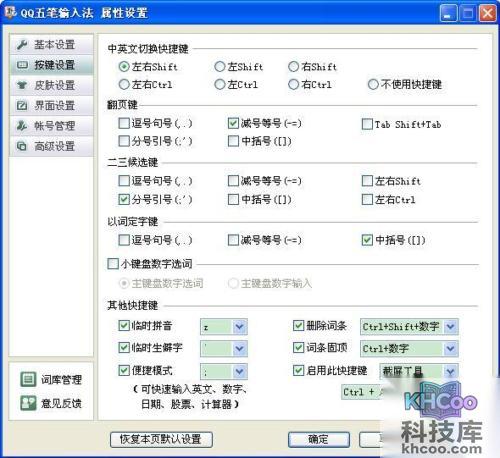Check 中括号 under 二三候选键
This screenshot has width=500, height=458.
[233, 199]
